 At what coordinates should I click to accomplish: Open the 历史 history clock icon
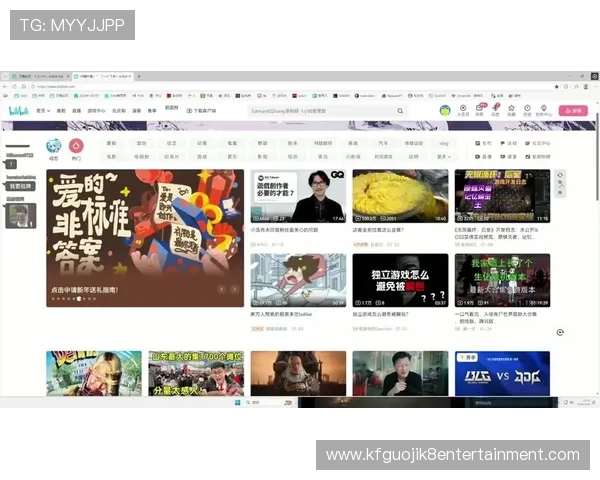[x=527, y=110]
